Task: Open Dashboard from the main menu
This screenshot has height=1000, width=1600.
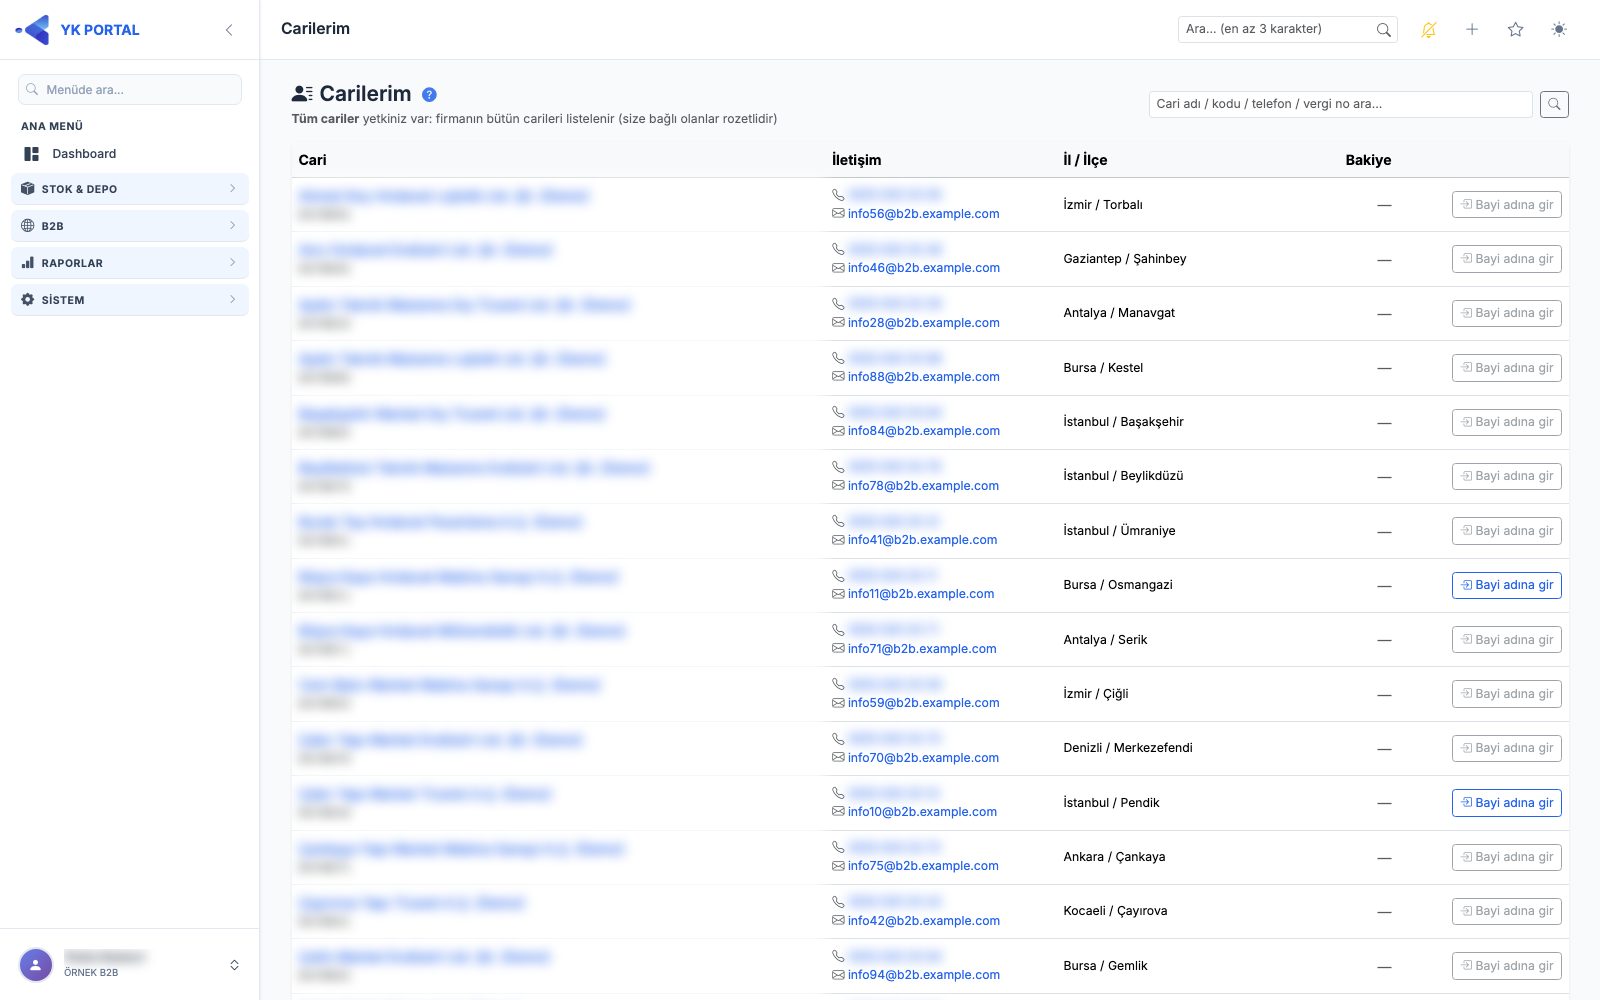Action: pyautogui.click(x=130, y=154)
